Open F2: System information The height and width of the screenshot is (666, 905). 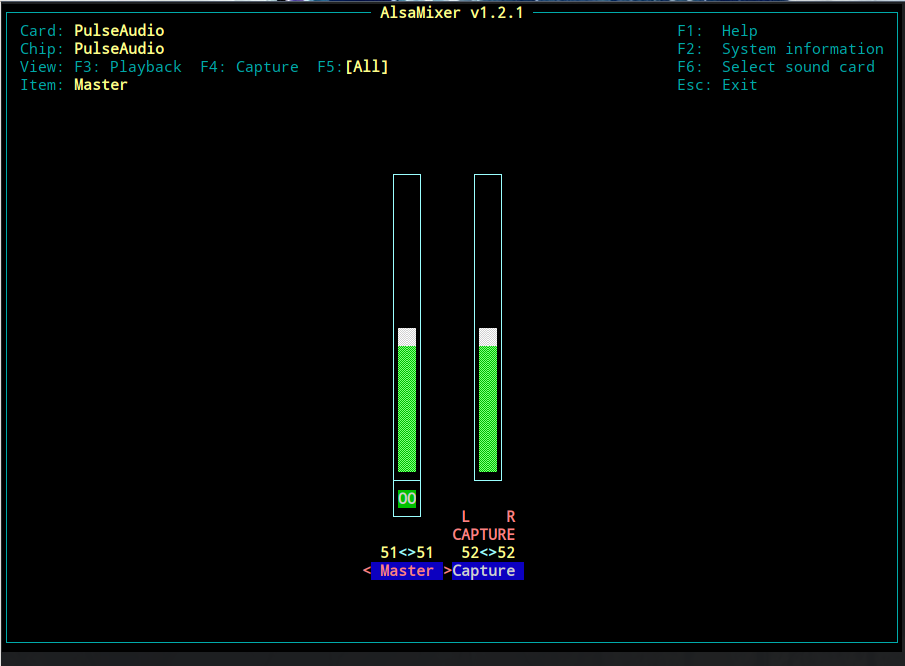pyautogui.click(x=780, y=49)
